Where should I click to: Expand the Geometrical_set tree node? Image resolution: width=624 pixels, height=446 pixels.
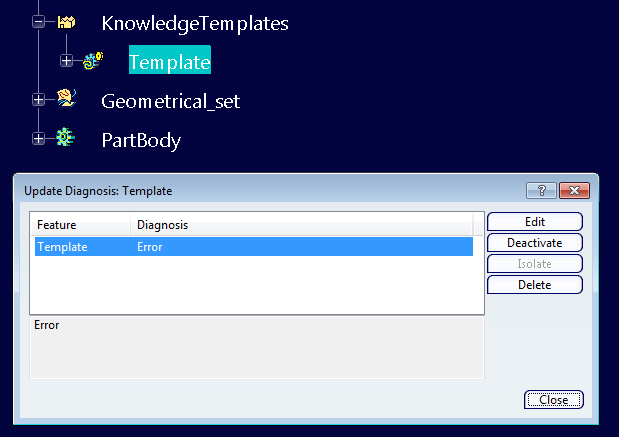click(39, 99)
